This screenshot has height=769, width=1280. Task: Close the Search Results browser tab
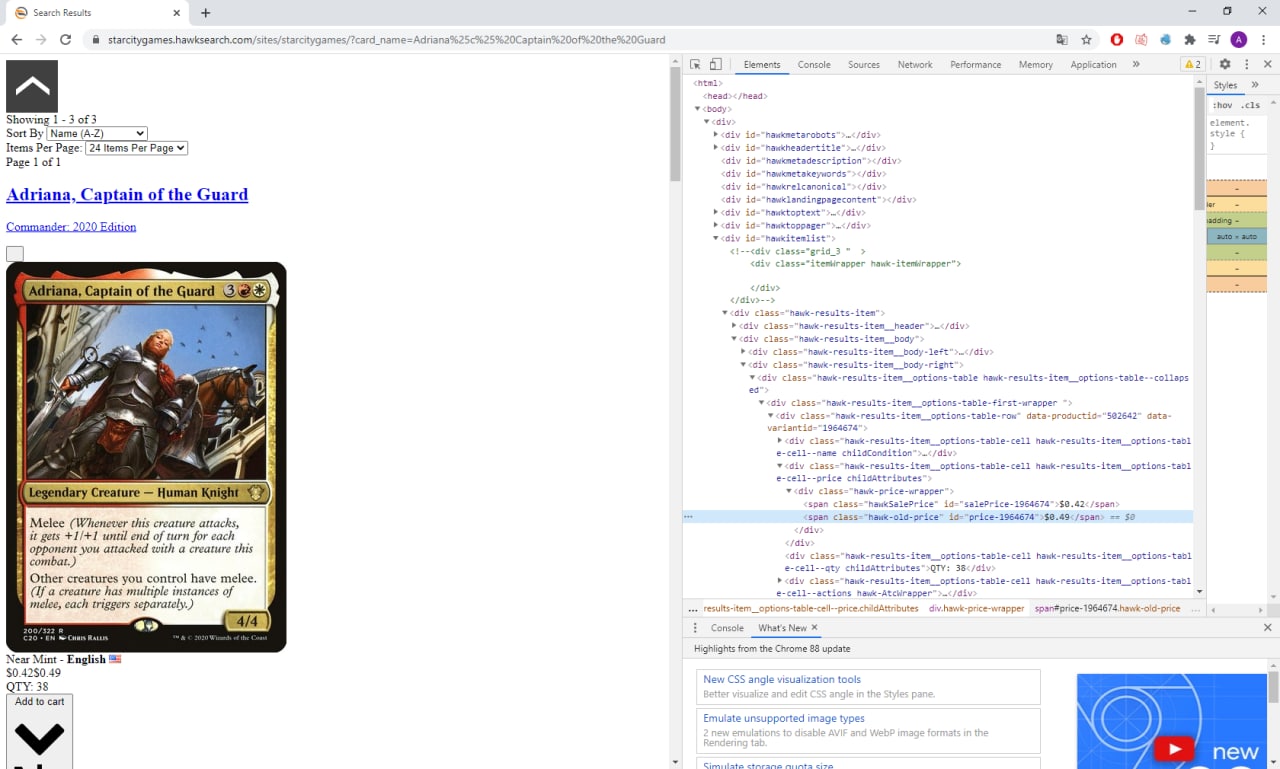(177, 13)
